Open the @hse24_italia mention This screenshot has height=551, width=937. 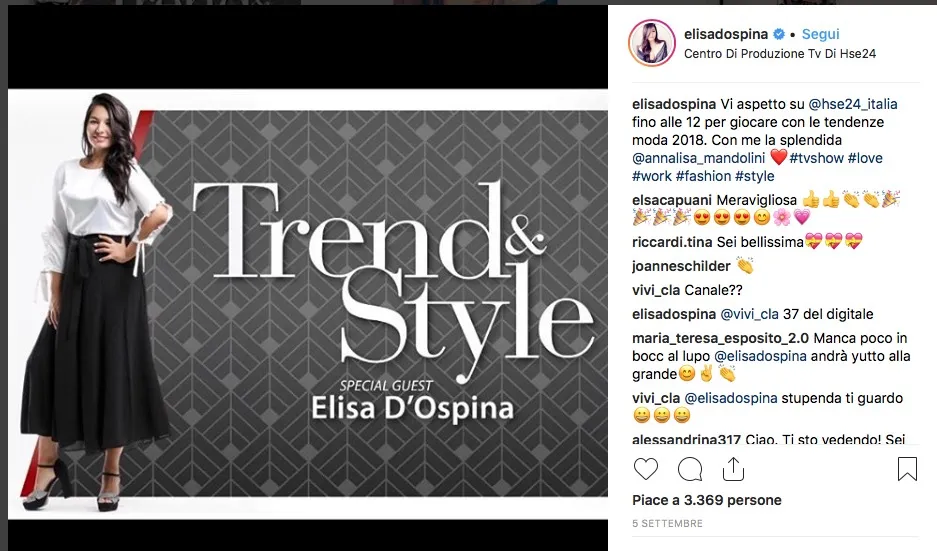[853, 104]
